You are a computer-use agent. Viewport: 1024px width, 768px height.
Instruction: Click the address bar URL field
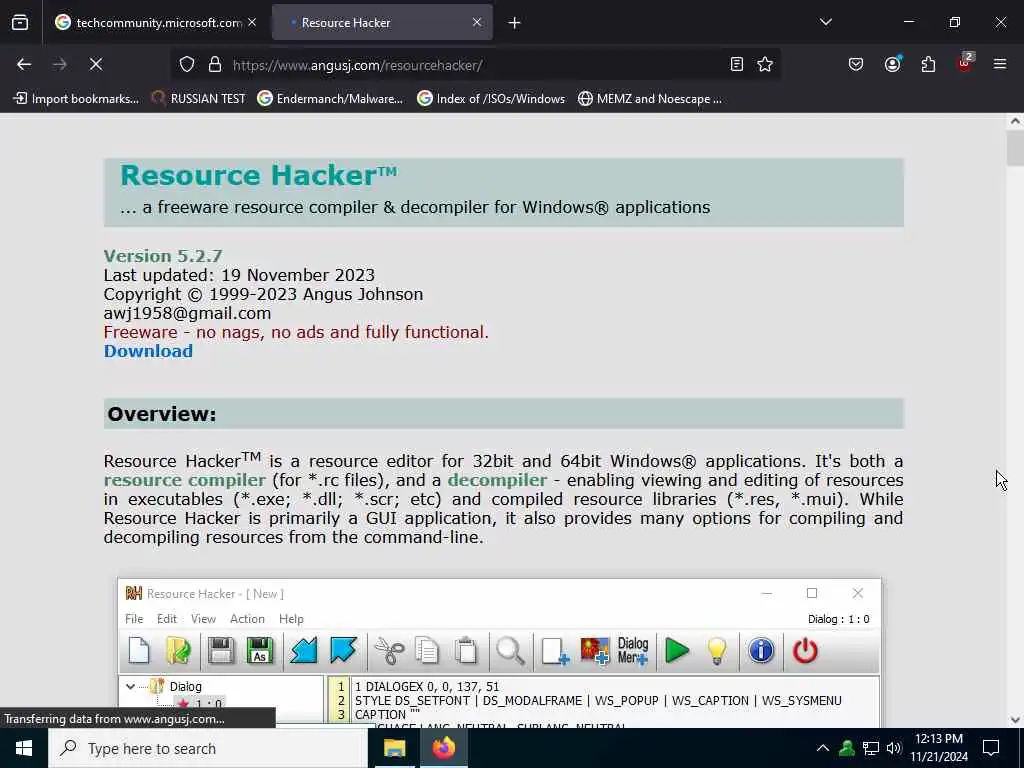click(477, 65)
